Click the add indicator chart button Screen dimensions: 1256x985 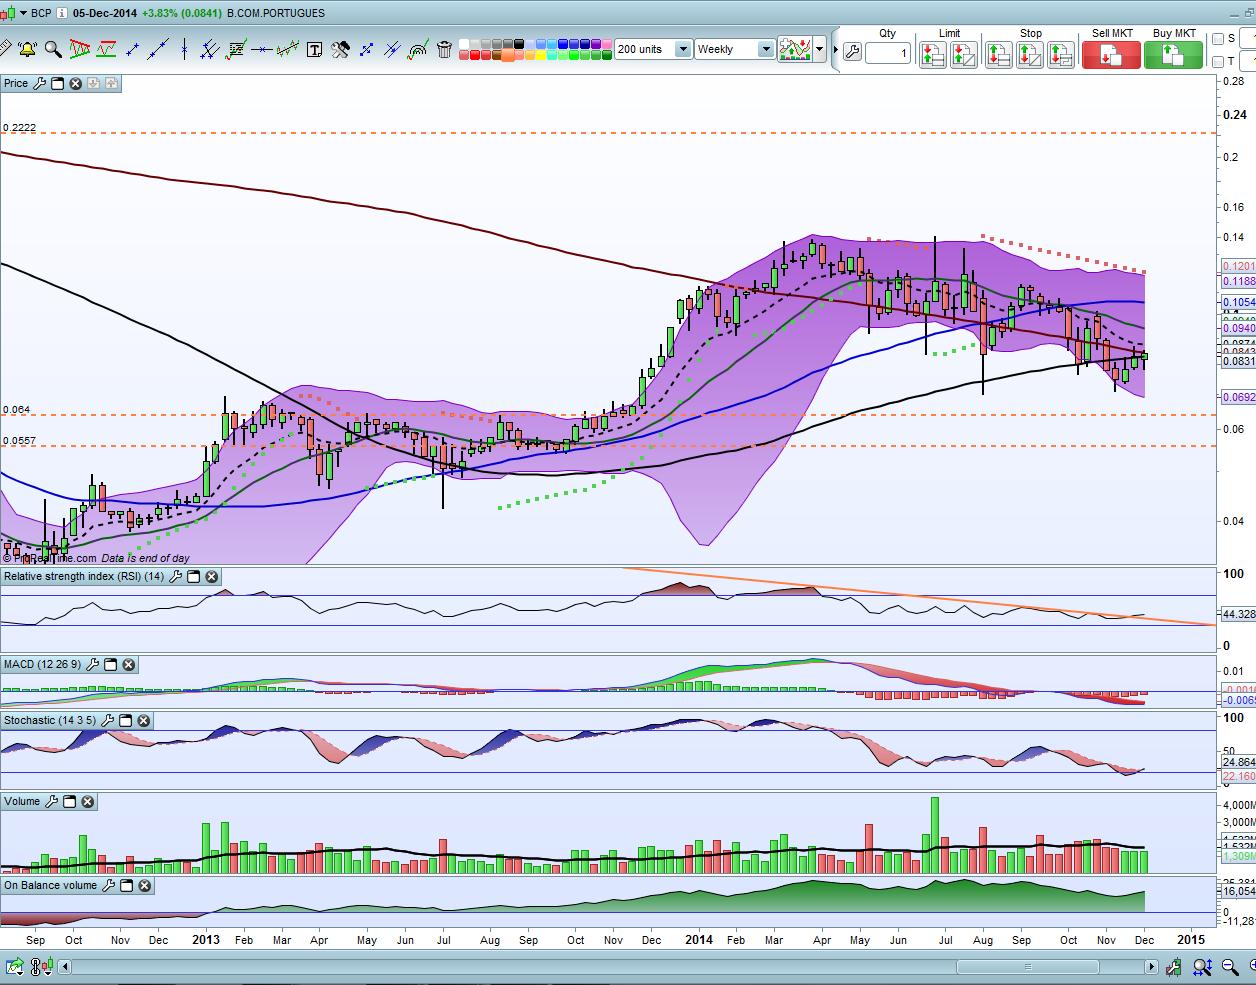pyautogui.click(x=795, y=49)
